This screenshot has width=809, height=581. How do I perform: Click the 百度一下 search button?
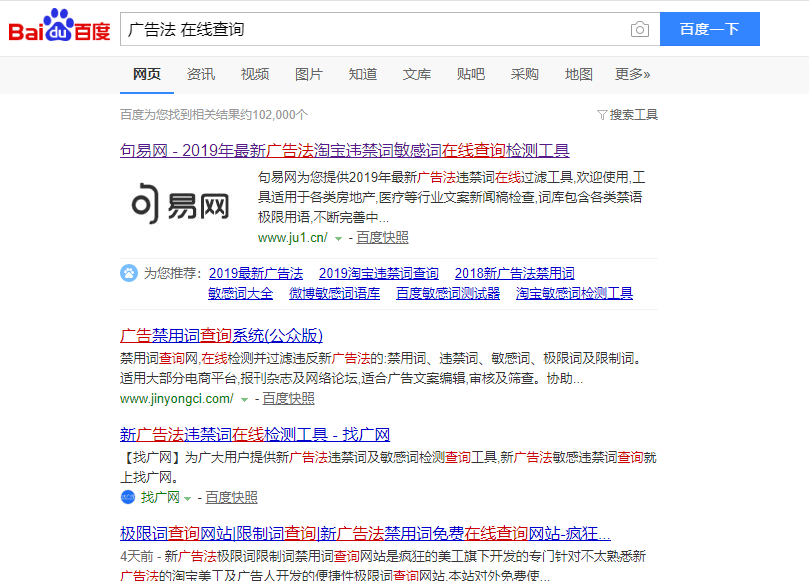(709, 29)
